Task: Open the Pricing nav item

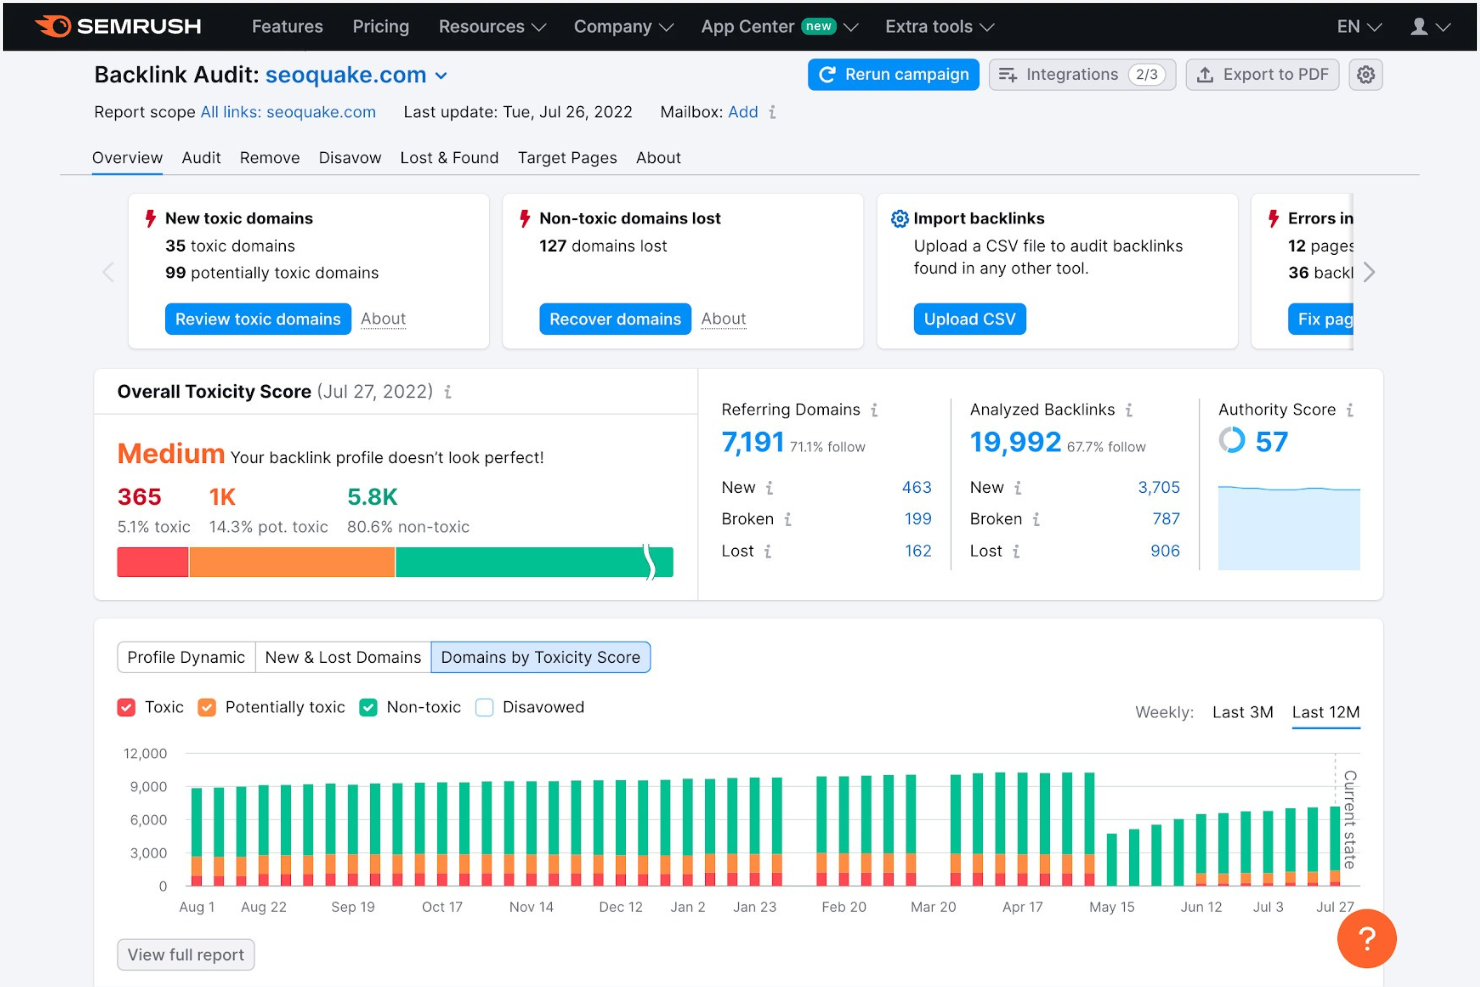Action: 381,27
